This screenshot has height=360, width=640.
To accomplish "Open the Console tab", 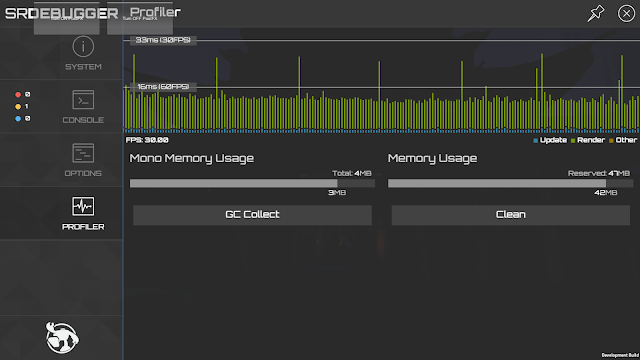I will [x=61, y=107].
